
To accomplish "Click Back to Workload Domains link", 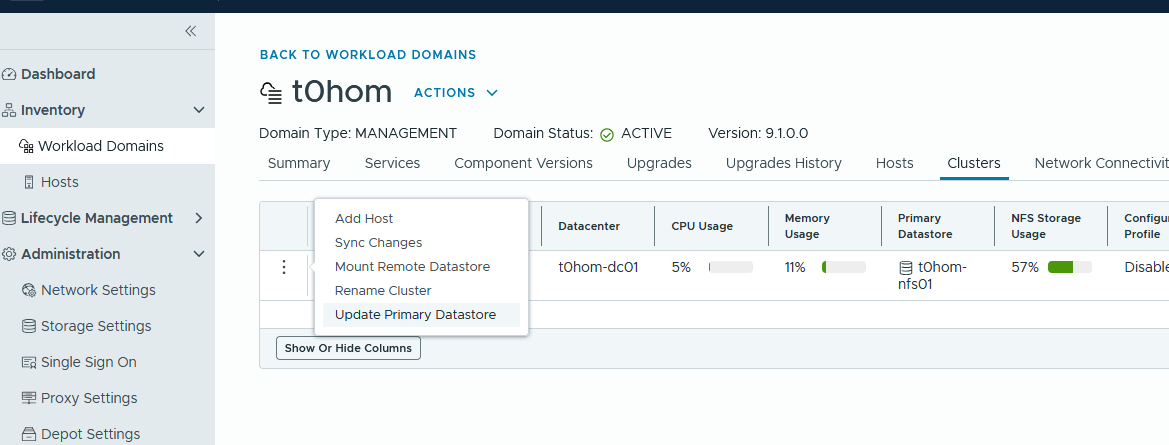I will [368, 54].
